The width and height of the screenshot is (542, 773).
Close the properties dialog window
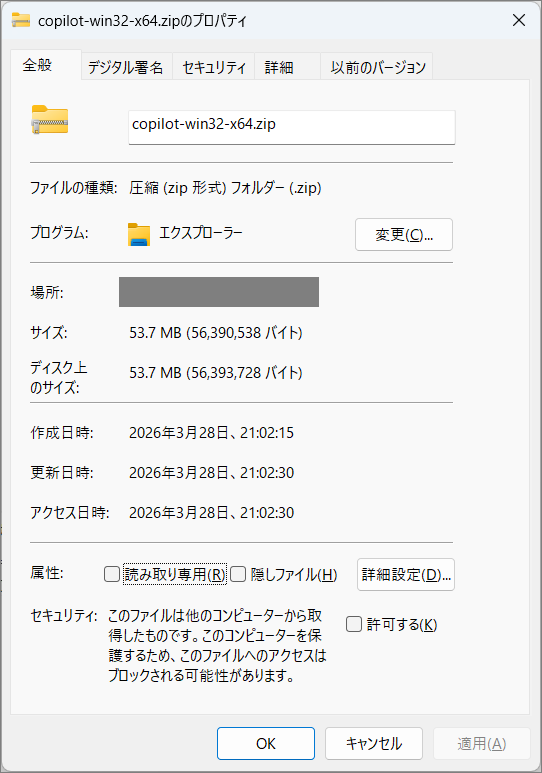519,20
